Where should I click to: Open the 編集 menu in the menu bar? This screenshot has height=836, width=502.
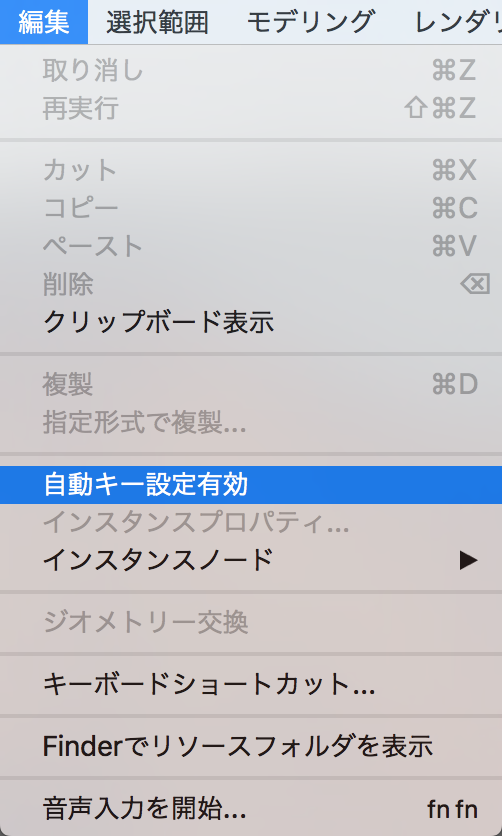[x=44, y=22]
